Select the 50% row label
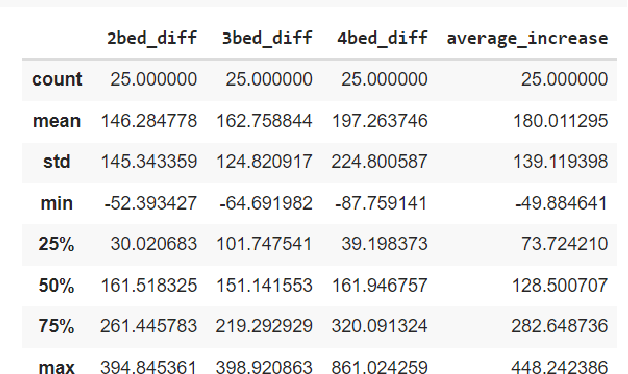628x374 pixels. click(56, 286)
